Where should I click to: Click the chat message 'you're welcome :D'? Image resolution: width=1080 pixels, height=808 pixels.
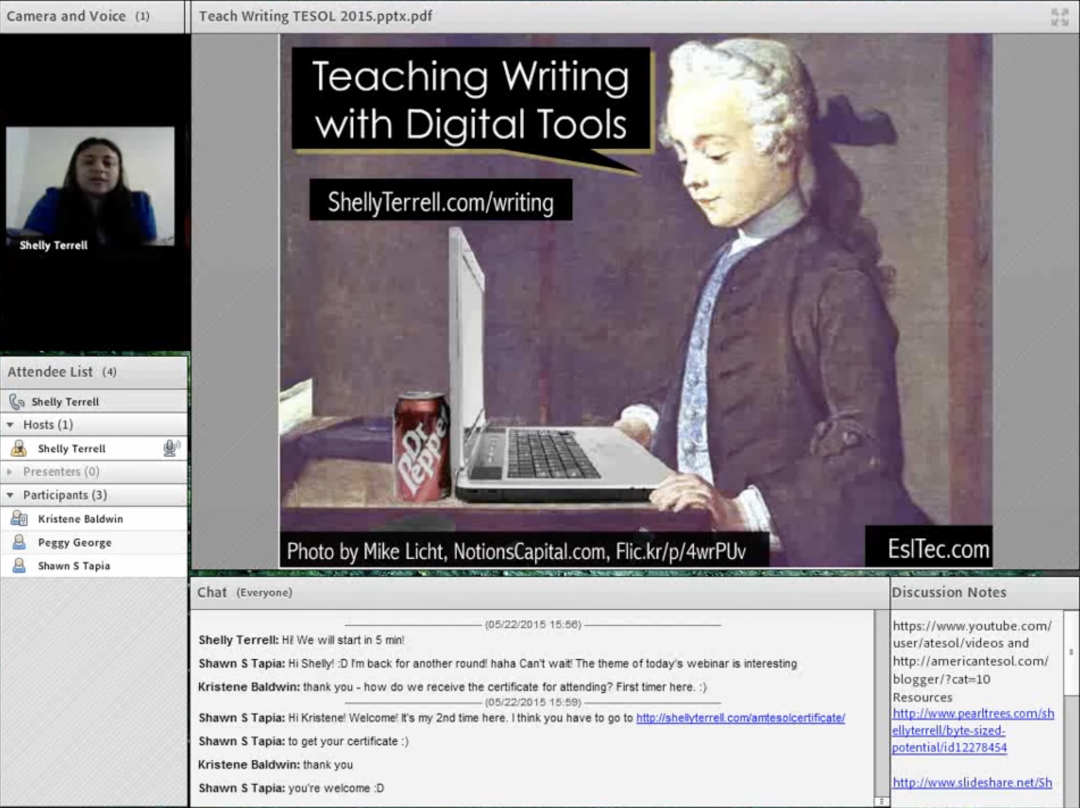[335, 788]
